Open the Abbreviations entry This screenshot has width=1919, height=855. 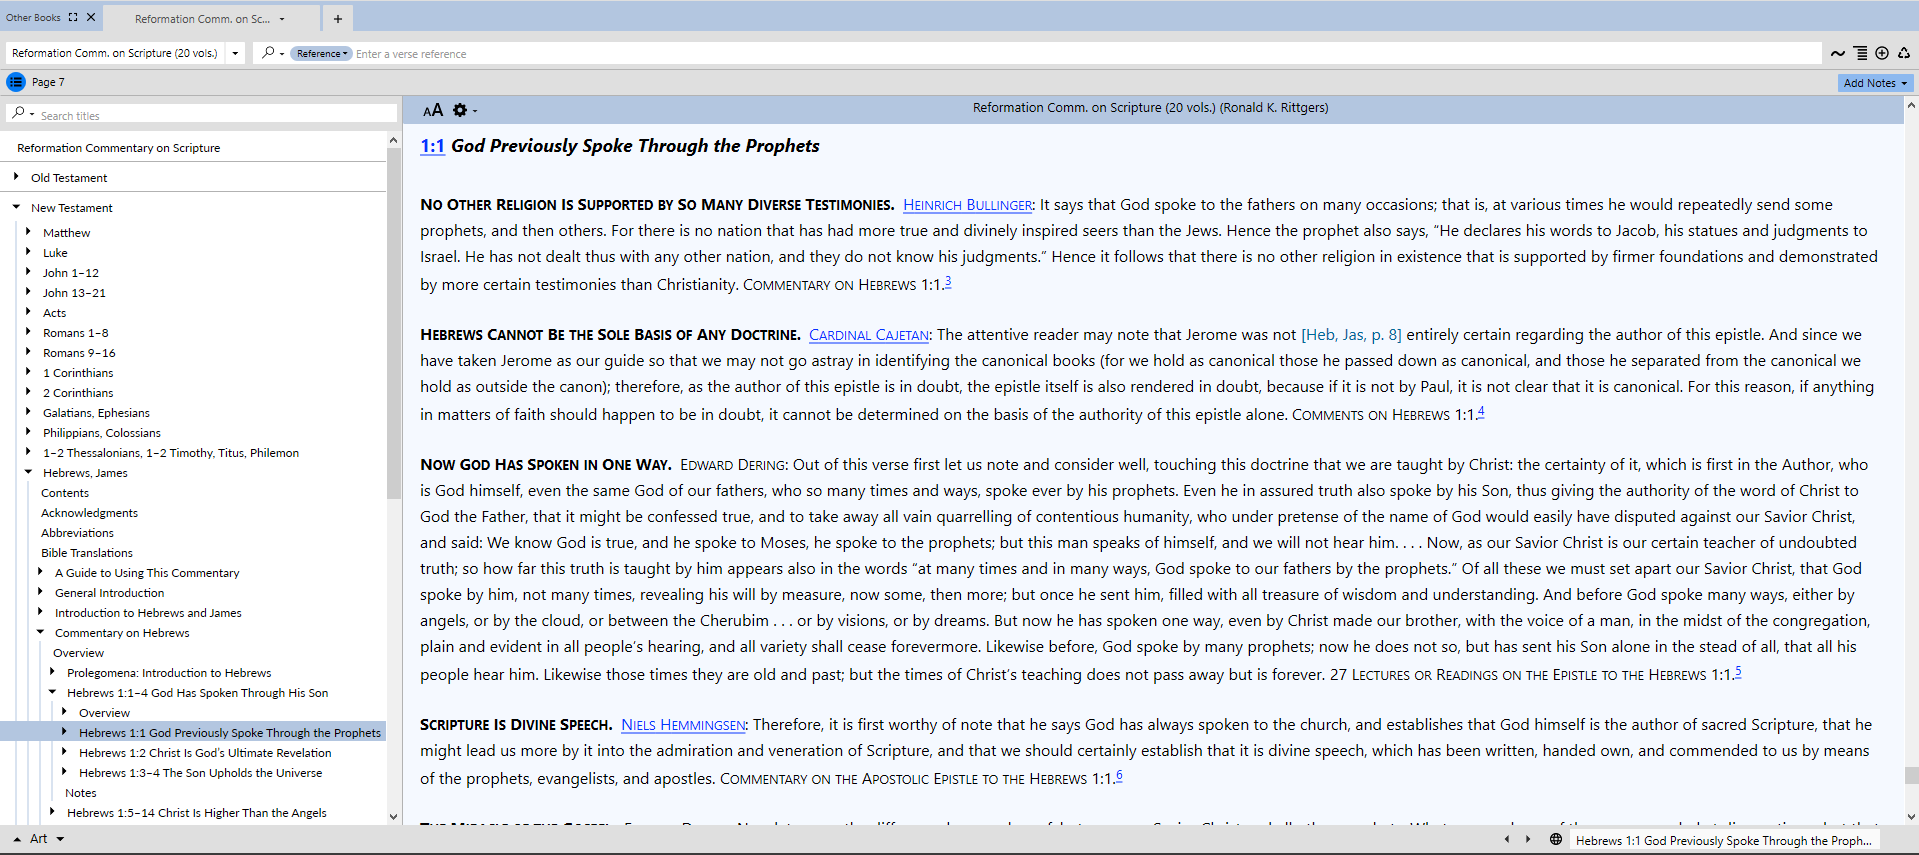pyautogui.click(x=77, y=533)
